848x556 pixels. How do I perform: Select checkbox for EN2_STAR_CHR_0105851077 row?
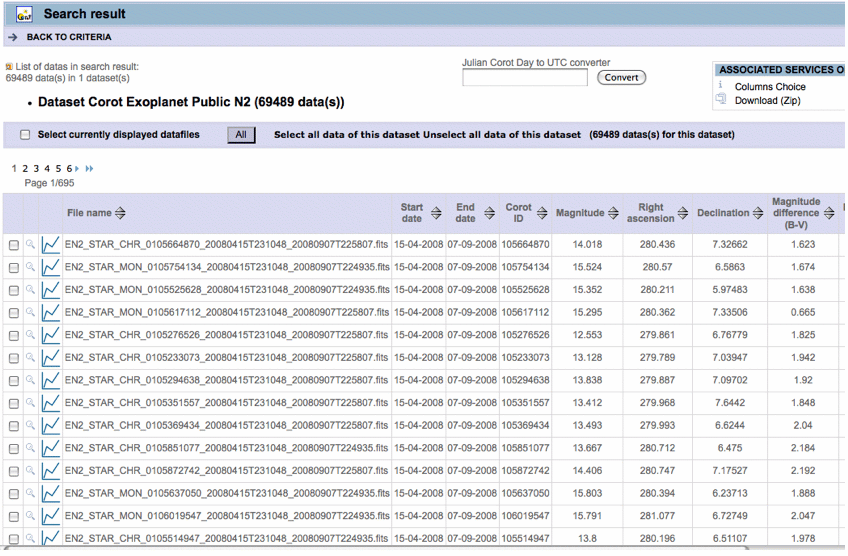[14, 450]
